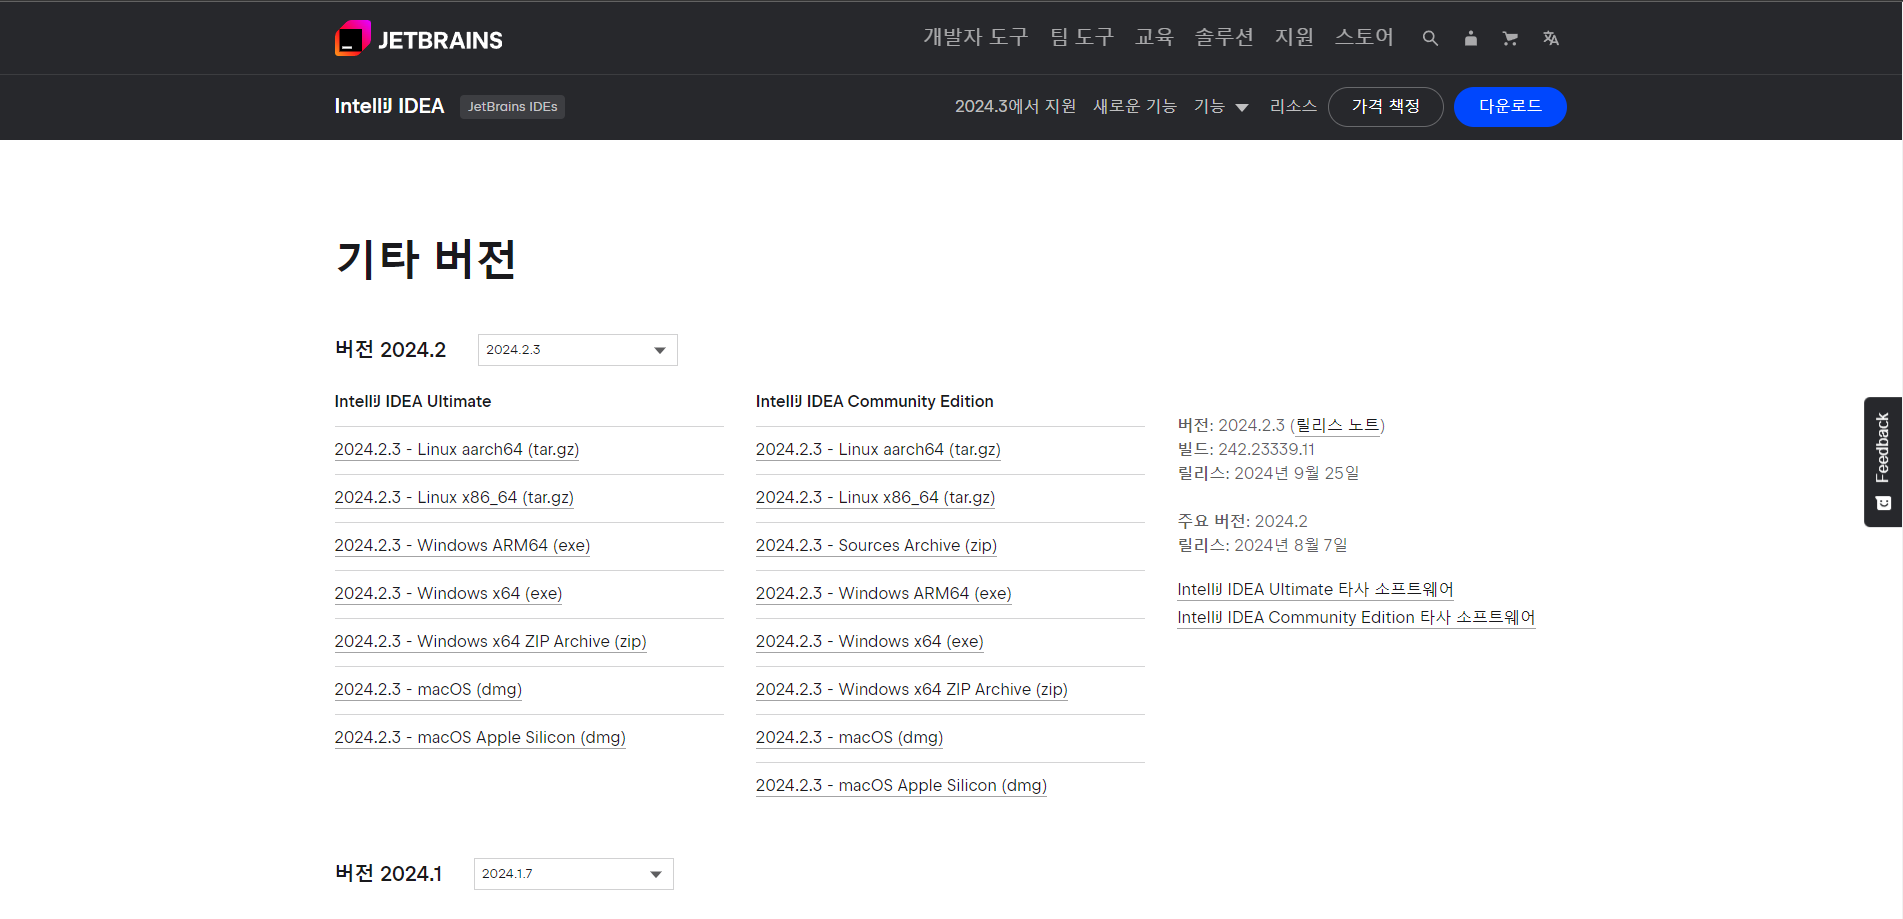The width and height of the screenshot is (1903, 919).
Task: Click the JetBrains logo
Action: (418, 38)
